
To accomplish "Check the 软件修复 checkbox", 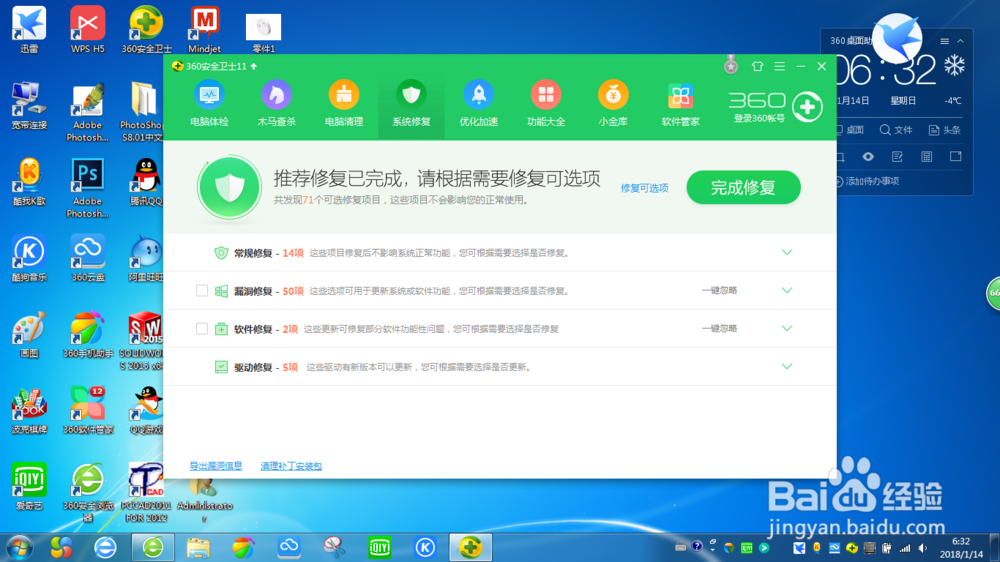I will tap(202, 329).
